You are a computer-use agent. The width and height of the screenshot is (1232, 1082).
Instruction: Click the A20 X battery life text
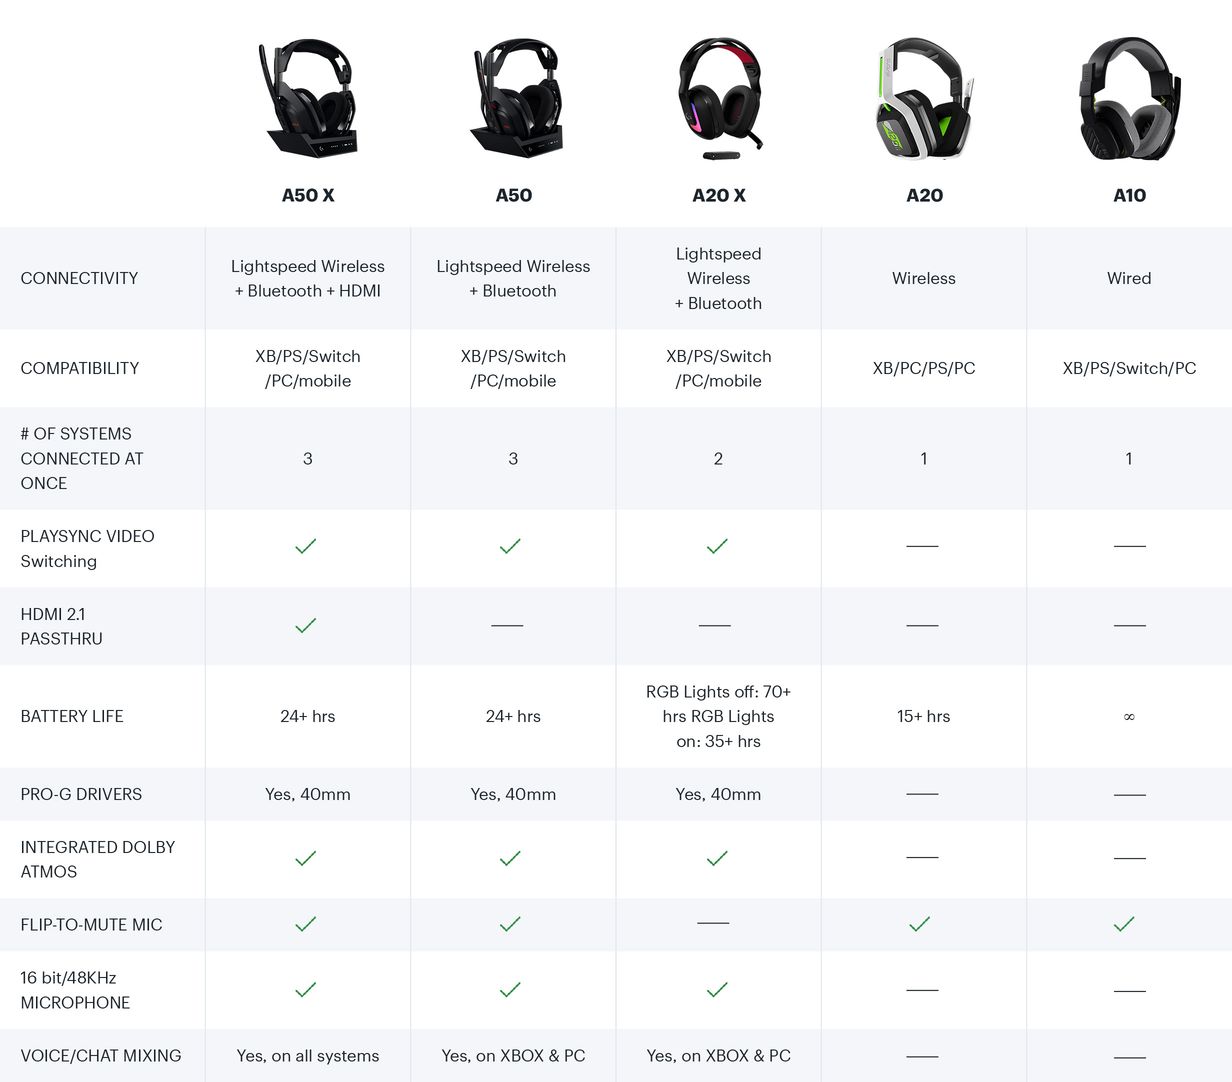tap(718, 716)
